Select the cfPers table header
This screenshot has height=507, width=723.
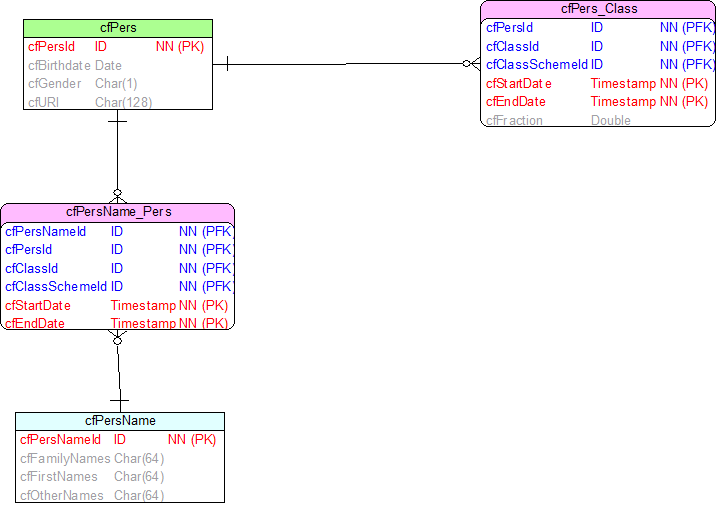tap(118, 28)
